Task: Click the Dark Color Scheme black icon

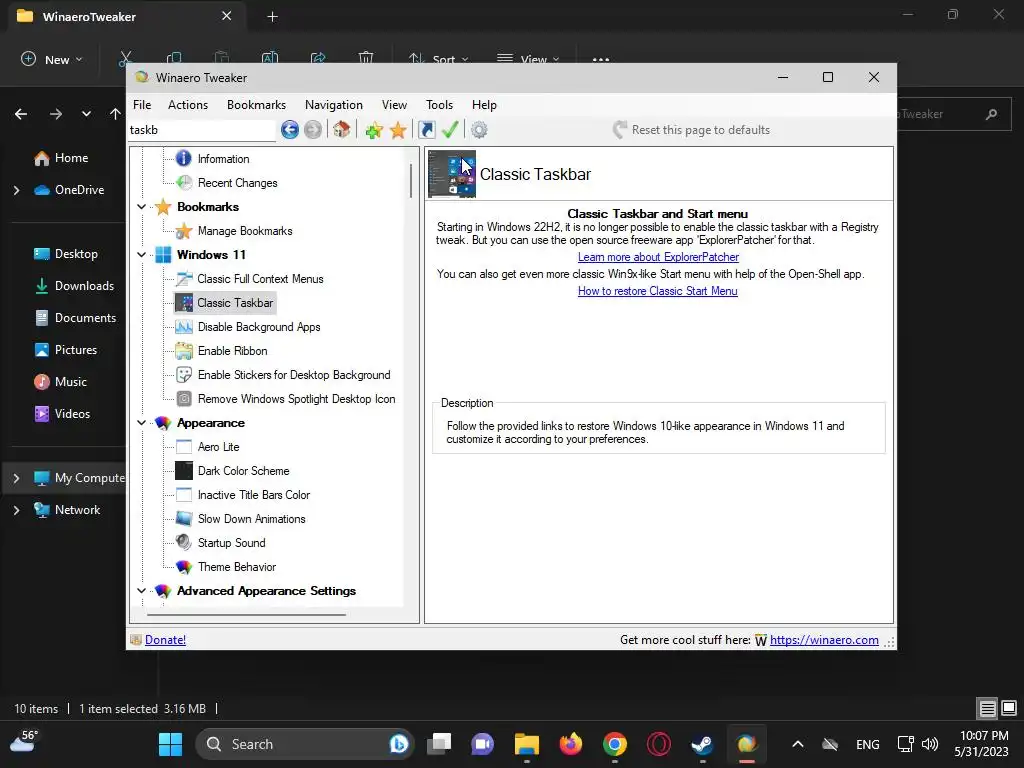Action: (x=184, y=471)
